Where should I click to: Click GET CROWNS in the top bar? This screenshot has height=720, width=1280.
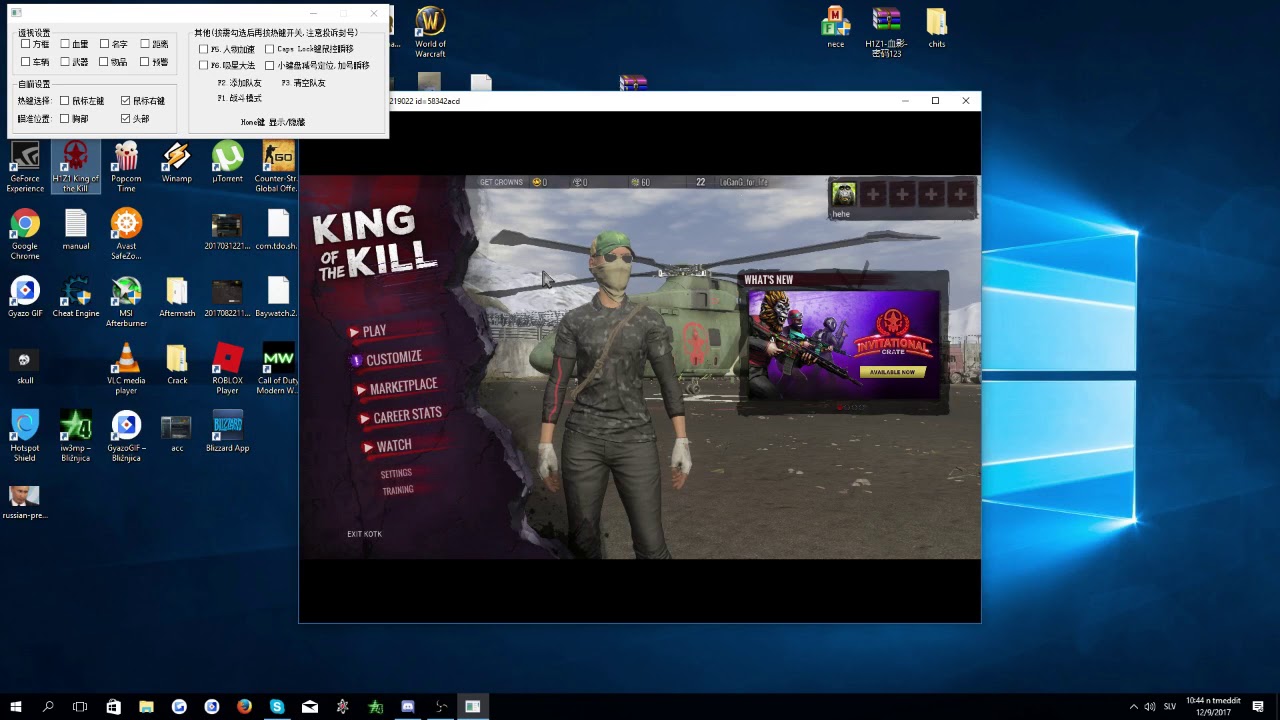tap(501, 183)
